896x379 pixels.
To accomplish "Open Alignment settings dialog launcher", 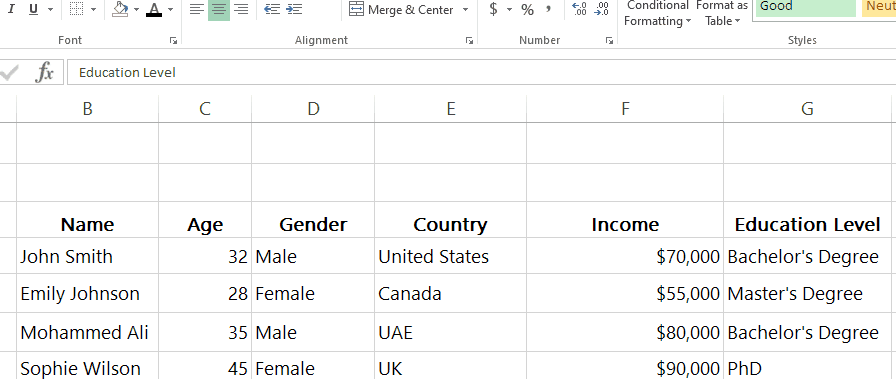I will 469,41.
